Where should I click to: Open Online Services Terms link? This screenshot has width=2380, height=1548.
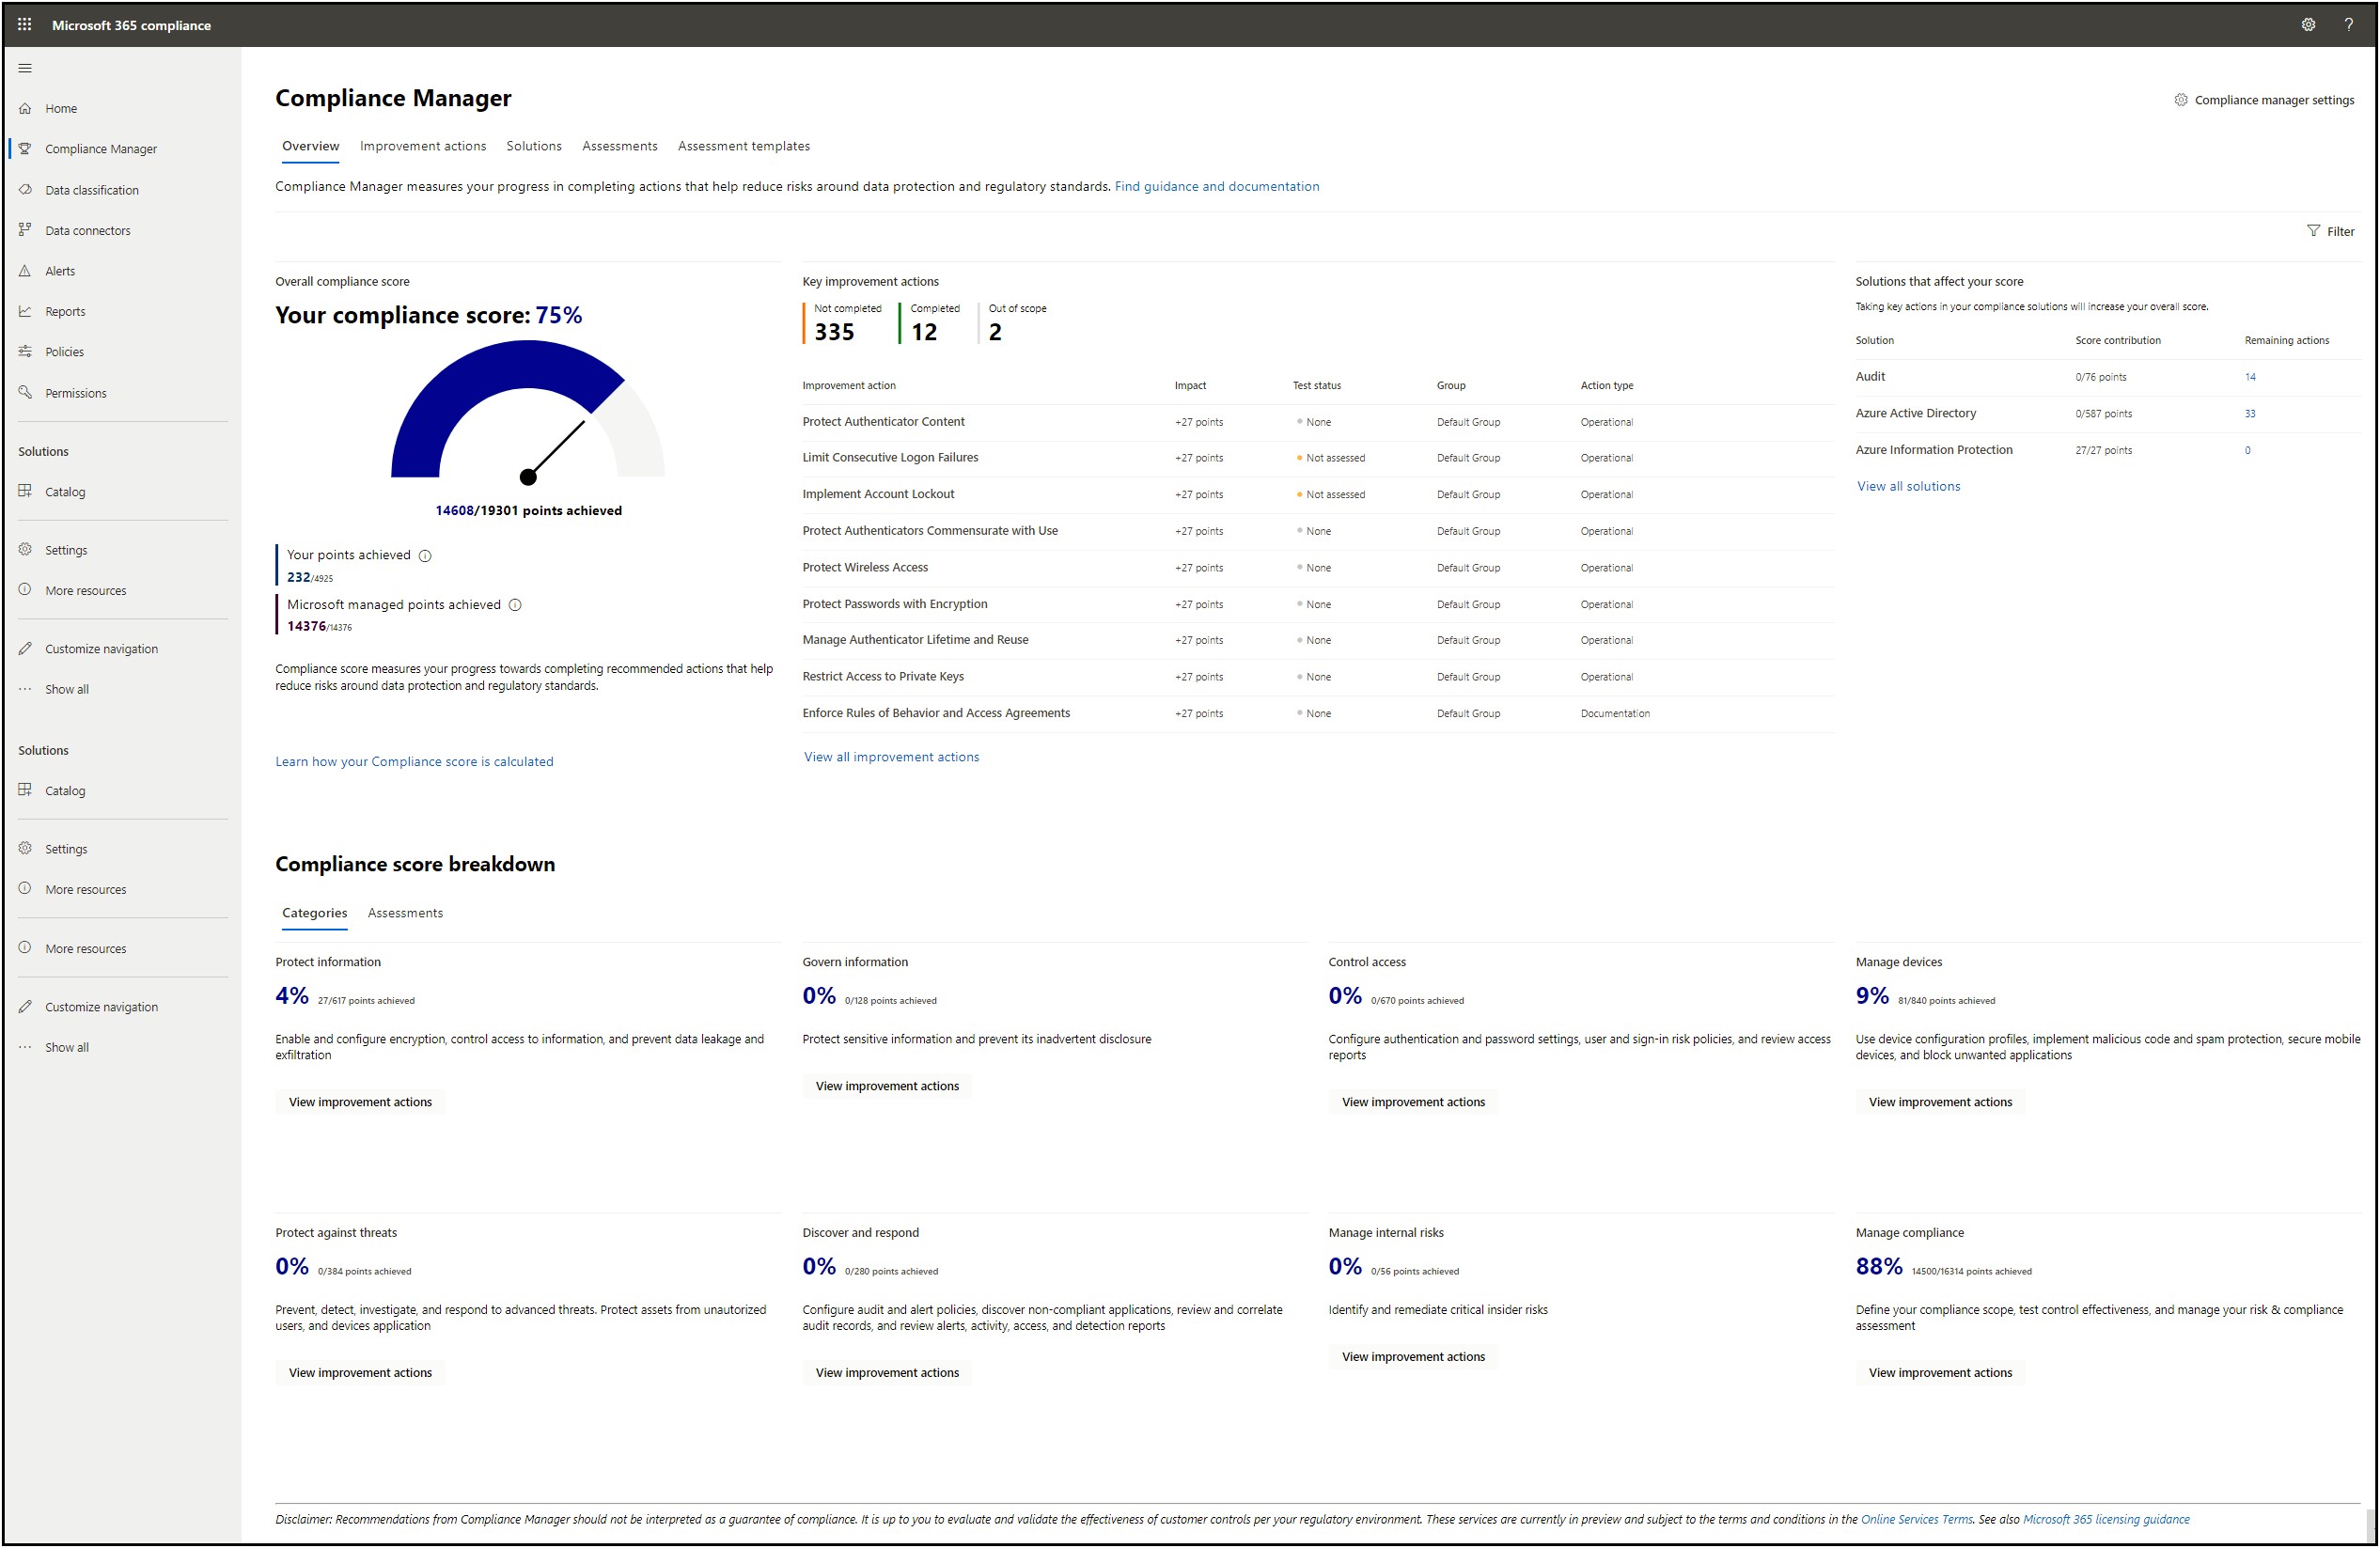tap(1916, 1519)
